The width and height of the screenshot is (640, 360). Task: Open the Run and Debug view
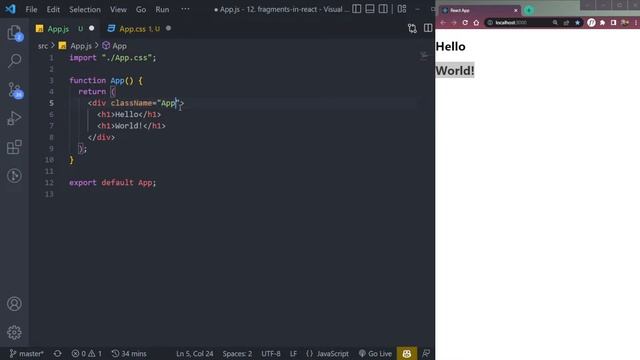14,118
